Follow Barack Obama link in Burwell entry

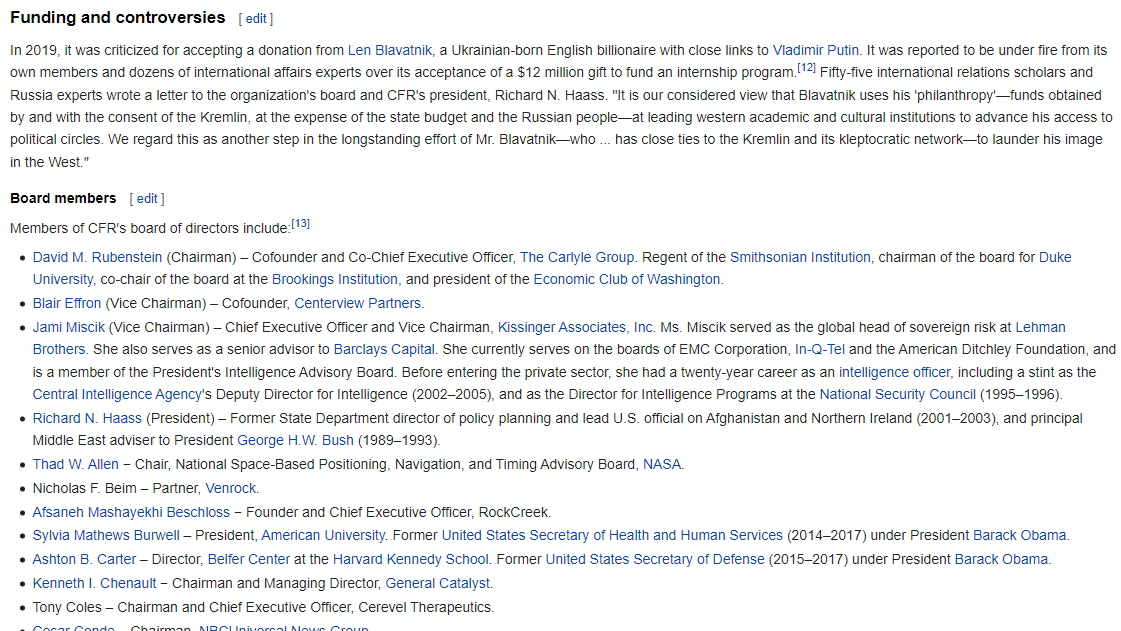pyautogui.click(x=1019, y=535)
